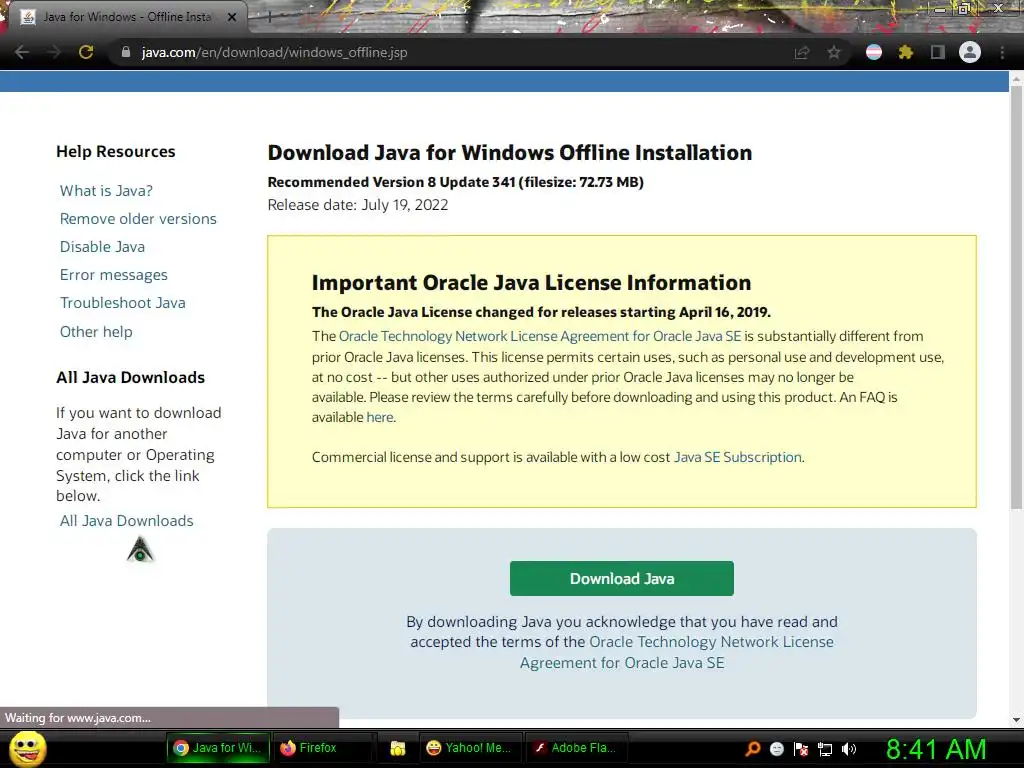1024x768 pixels.
Task: Click the scrollbar up arrow
Action: click(1016, 79)
